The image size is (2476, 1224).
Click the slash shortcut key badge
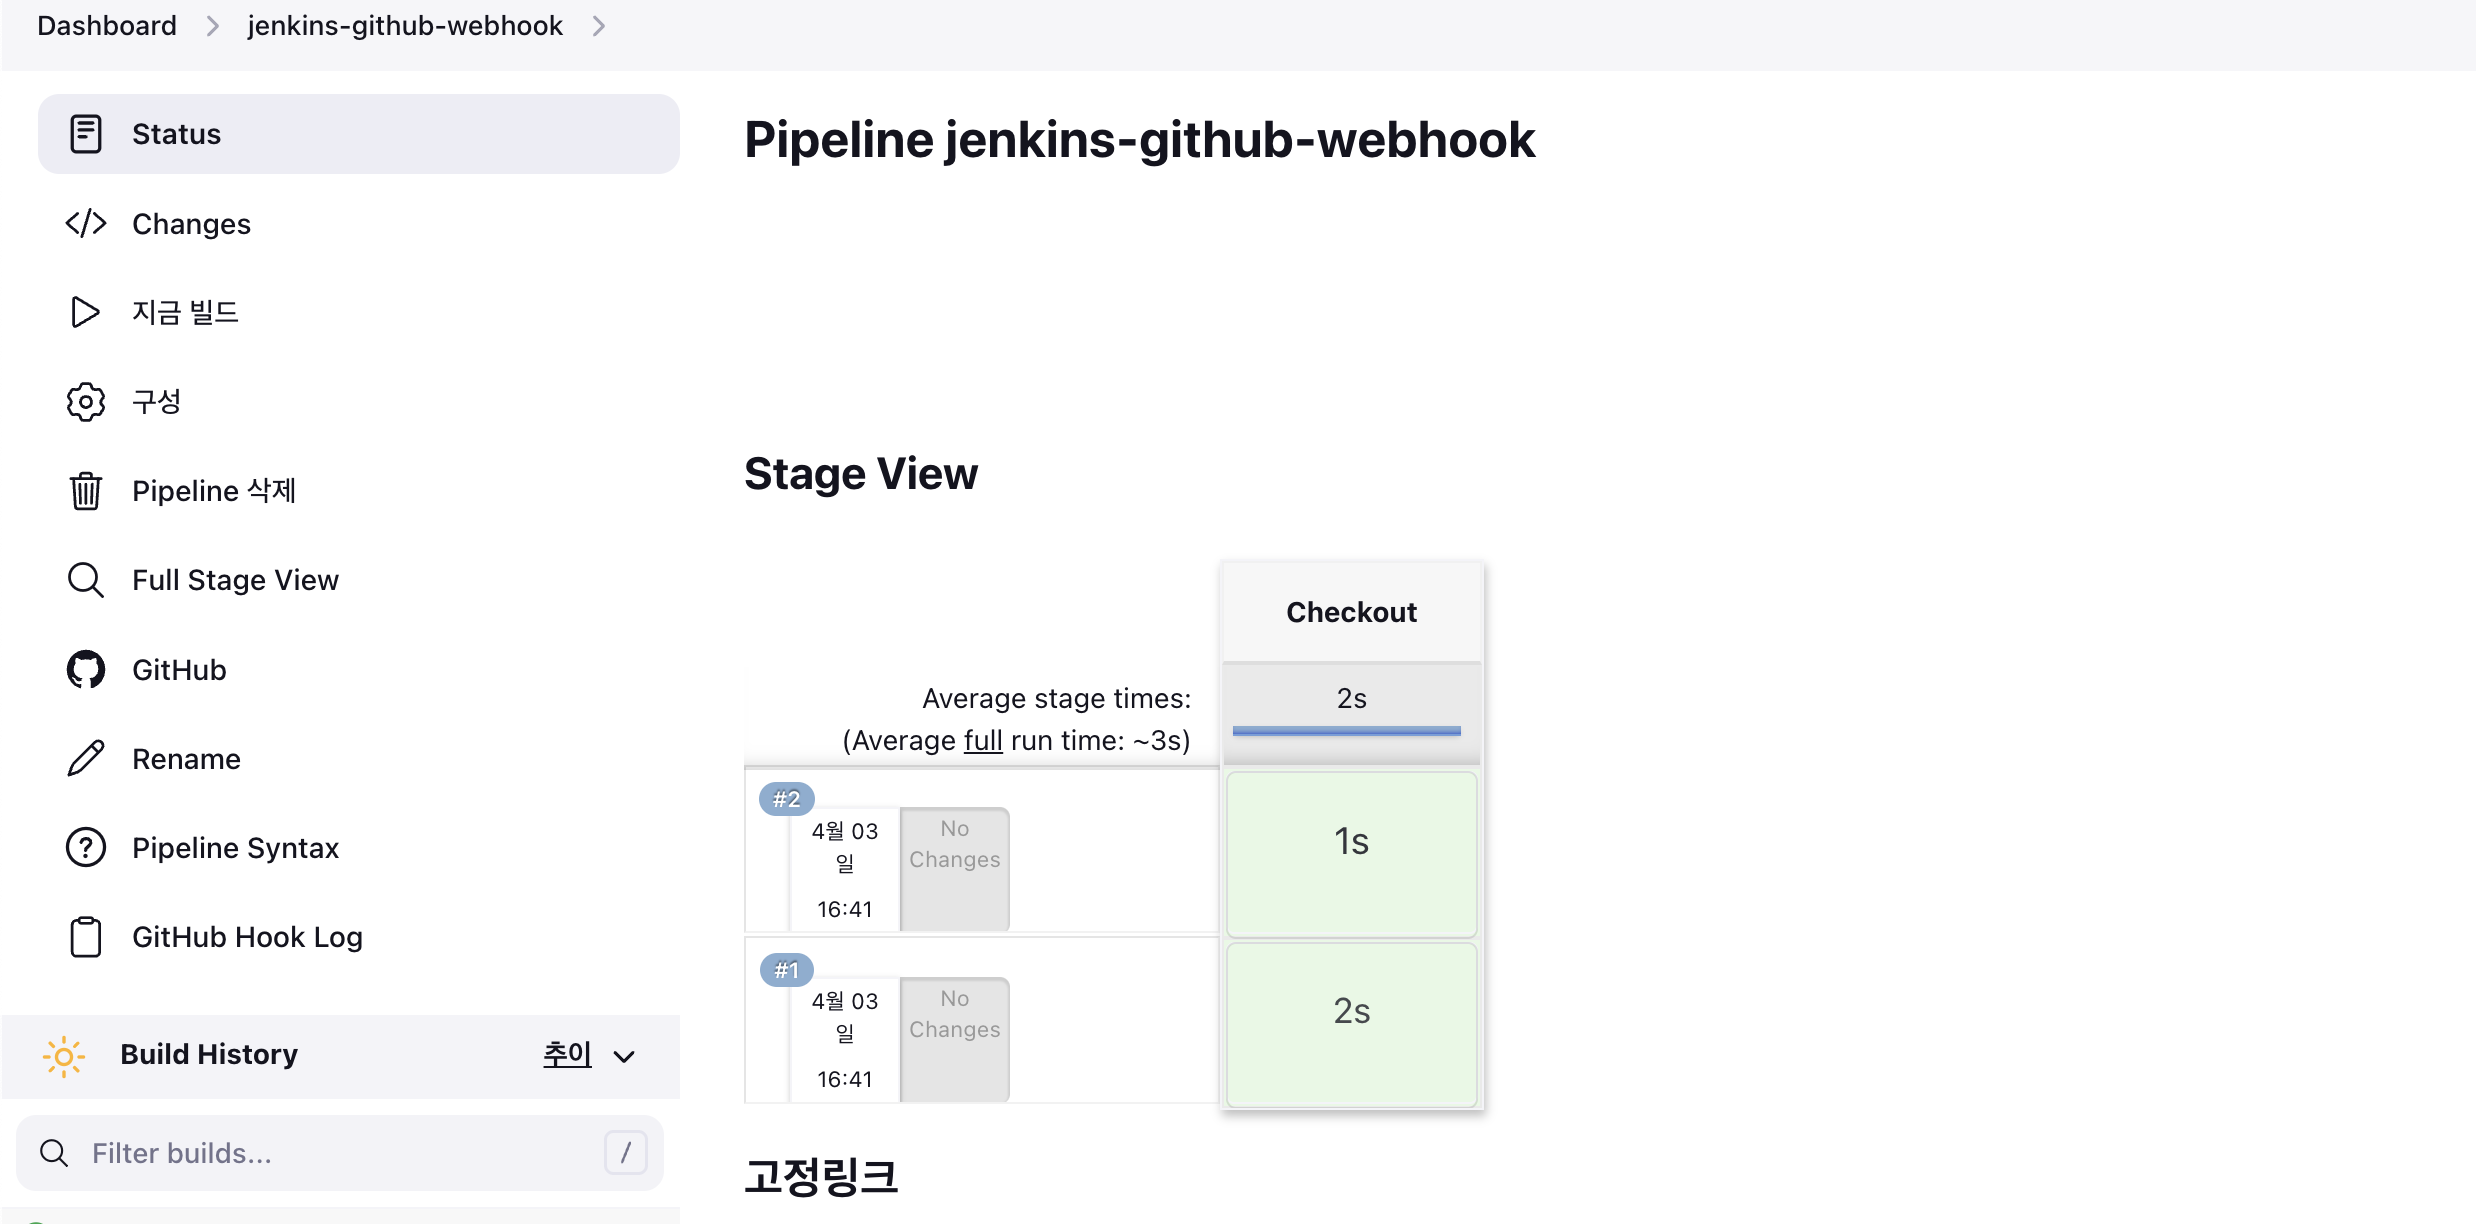click(626, 1153)
